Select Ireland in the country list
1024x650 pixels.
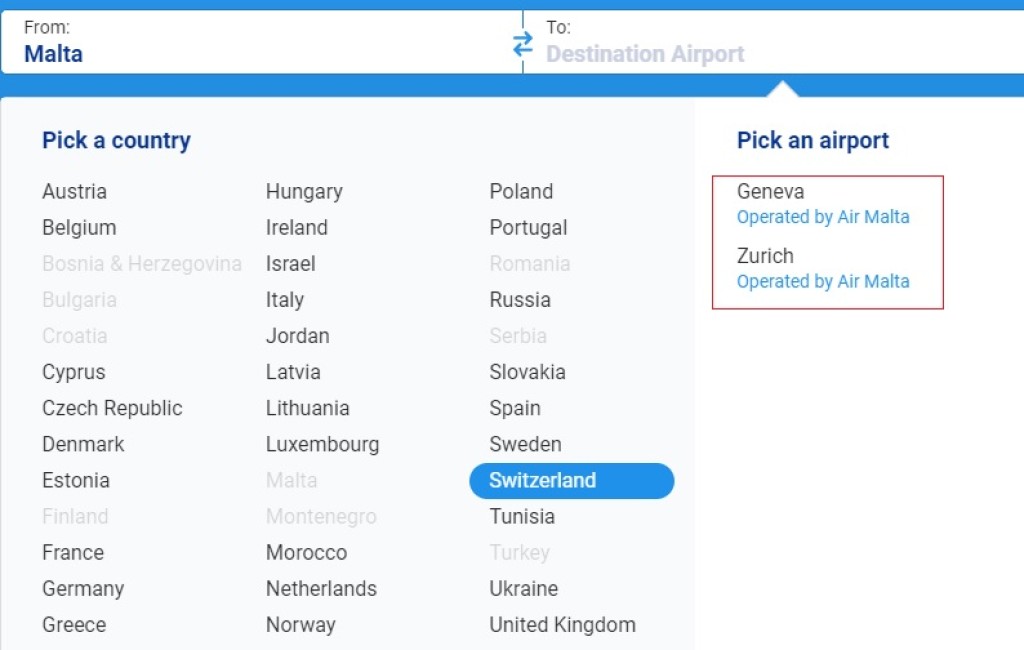coord(297,228)
